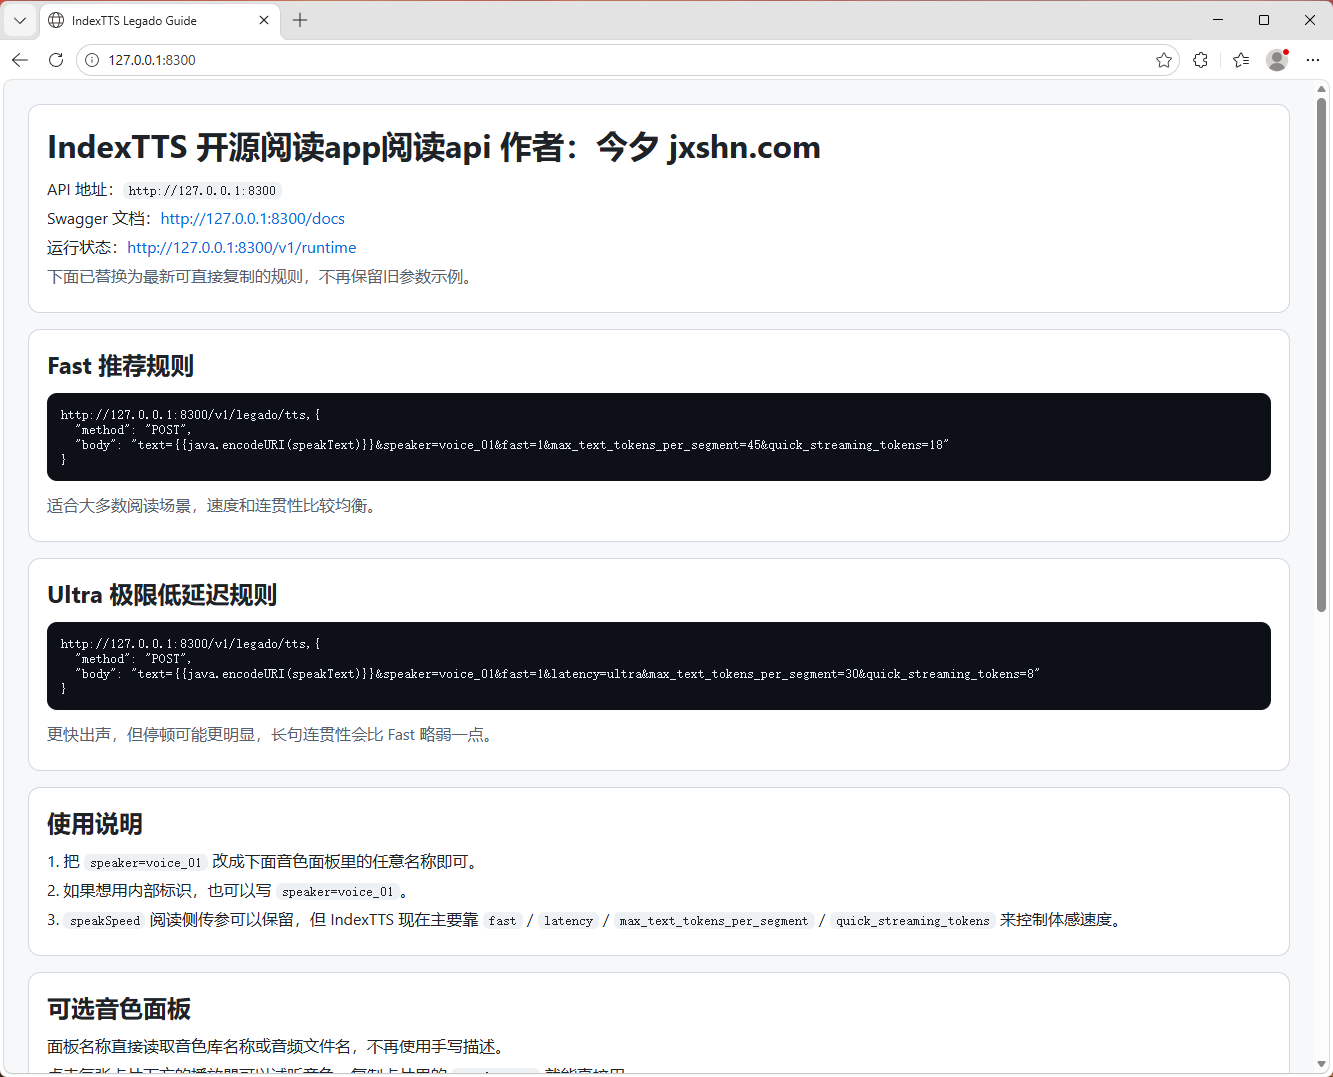Close the IndexTTS Legado Guide tab
Viewport: 1333px width, 1077px height.
tap(264, 20)
